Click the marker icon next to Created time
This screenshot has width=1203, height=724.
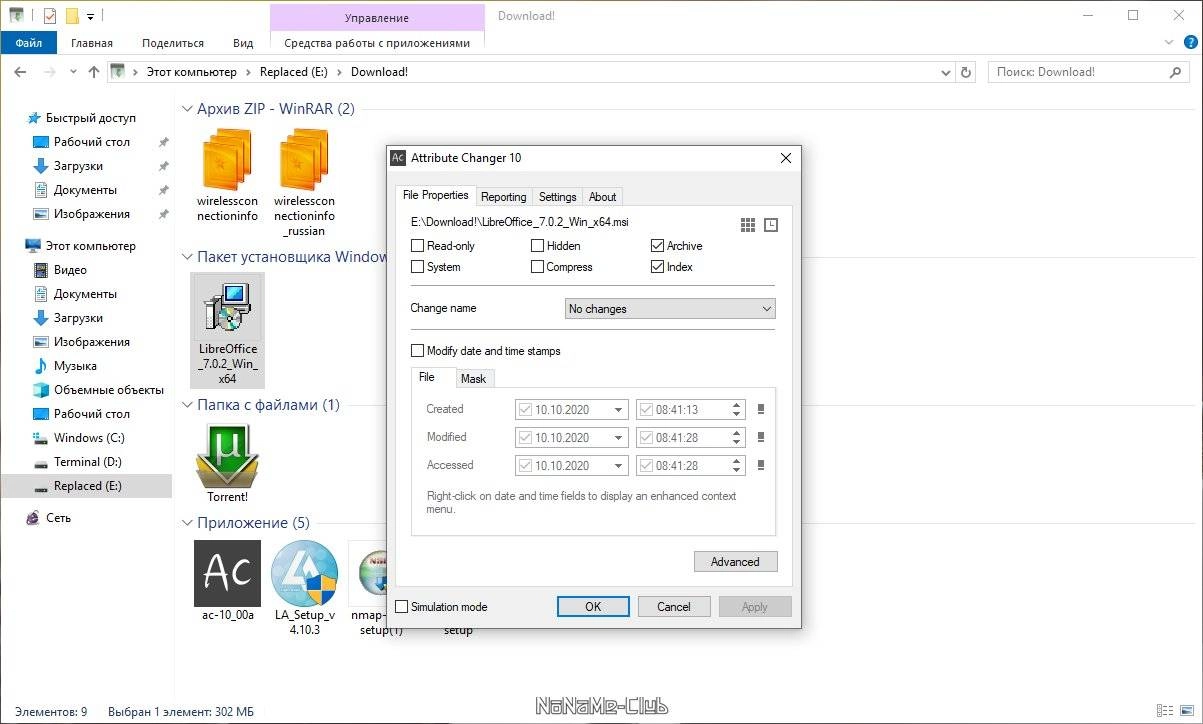point(761,409)
